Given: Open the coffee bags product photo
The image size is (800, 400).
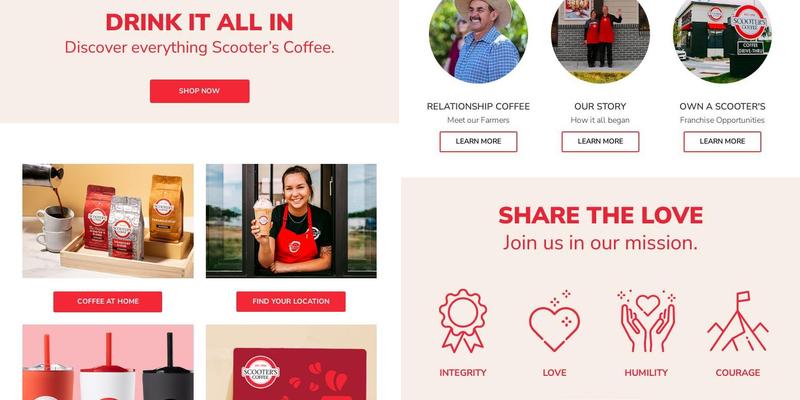Looking at the screenshot, I should [108, 221].
